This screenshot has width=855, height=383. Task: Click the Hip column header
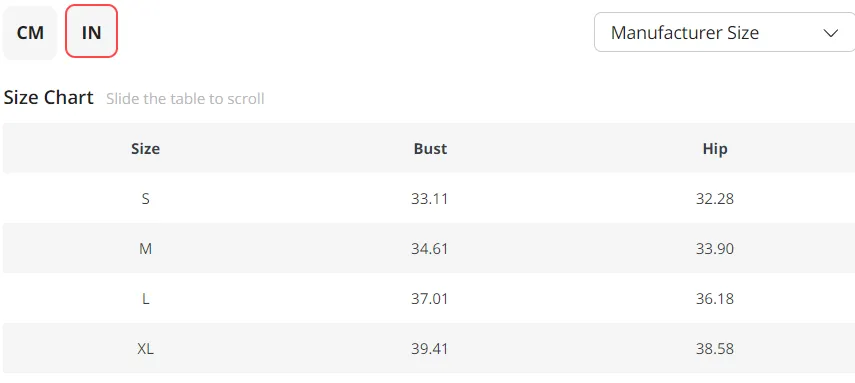(715, 148)
